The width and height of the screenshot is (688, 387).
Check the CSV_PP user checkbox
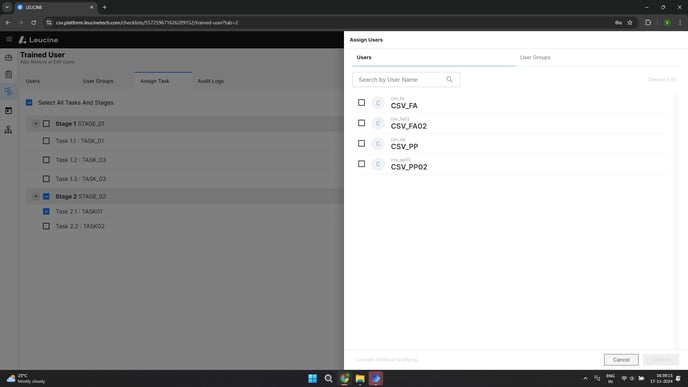click(361, 143)
